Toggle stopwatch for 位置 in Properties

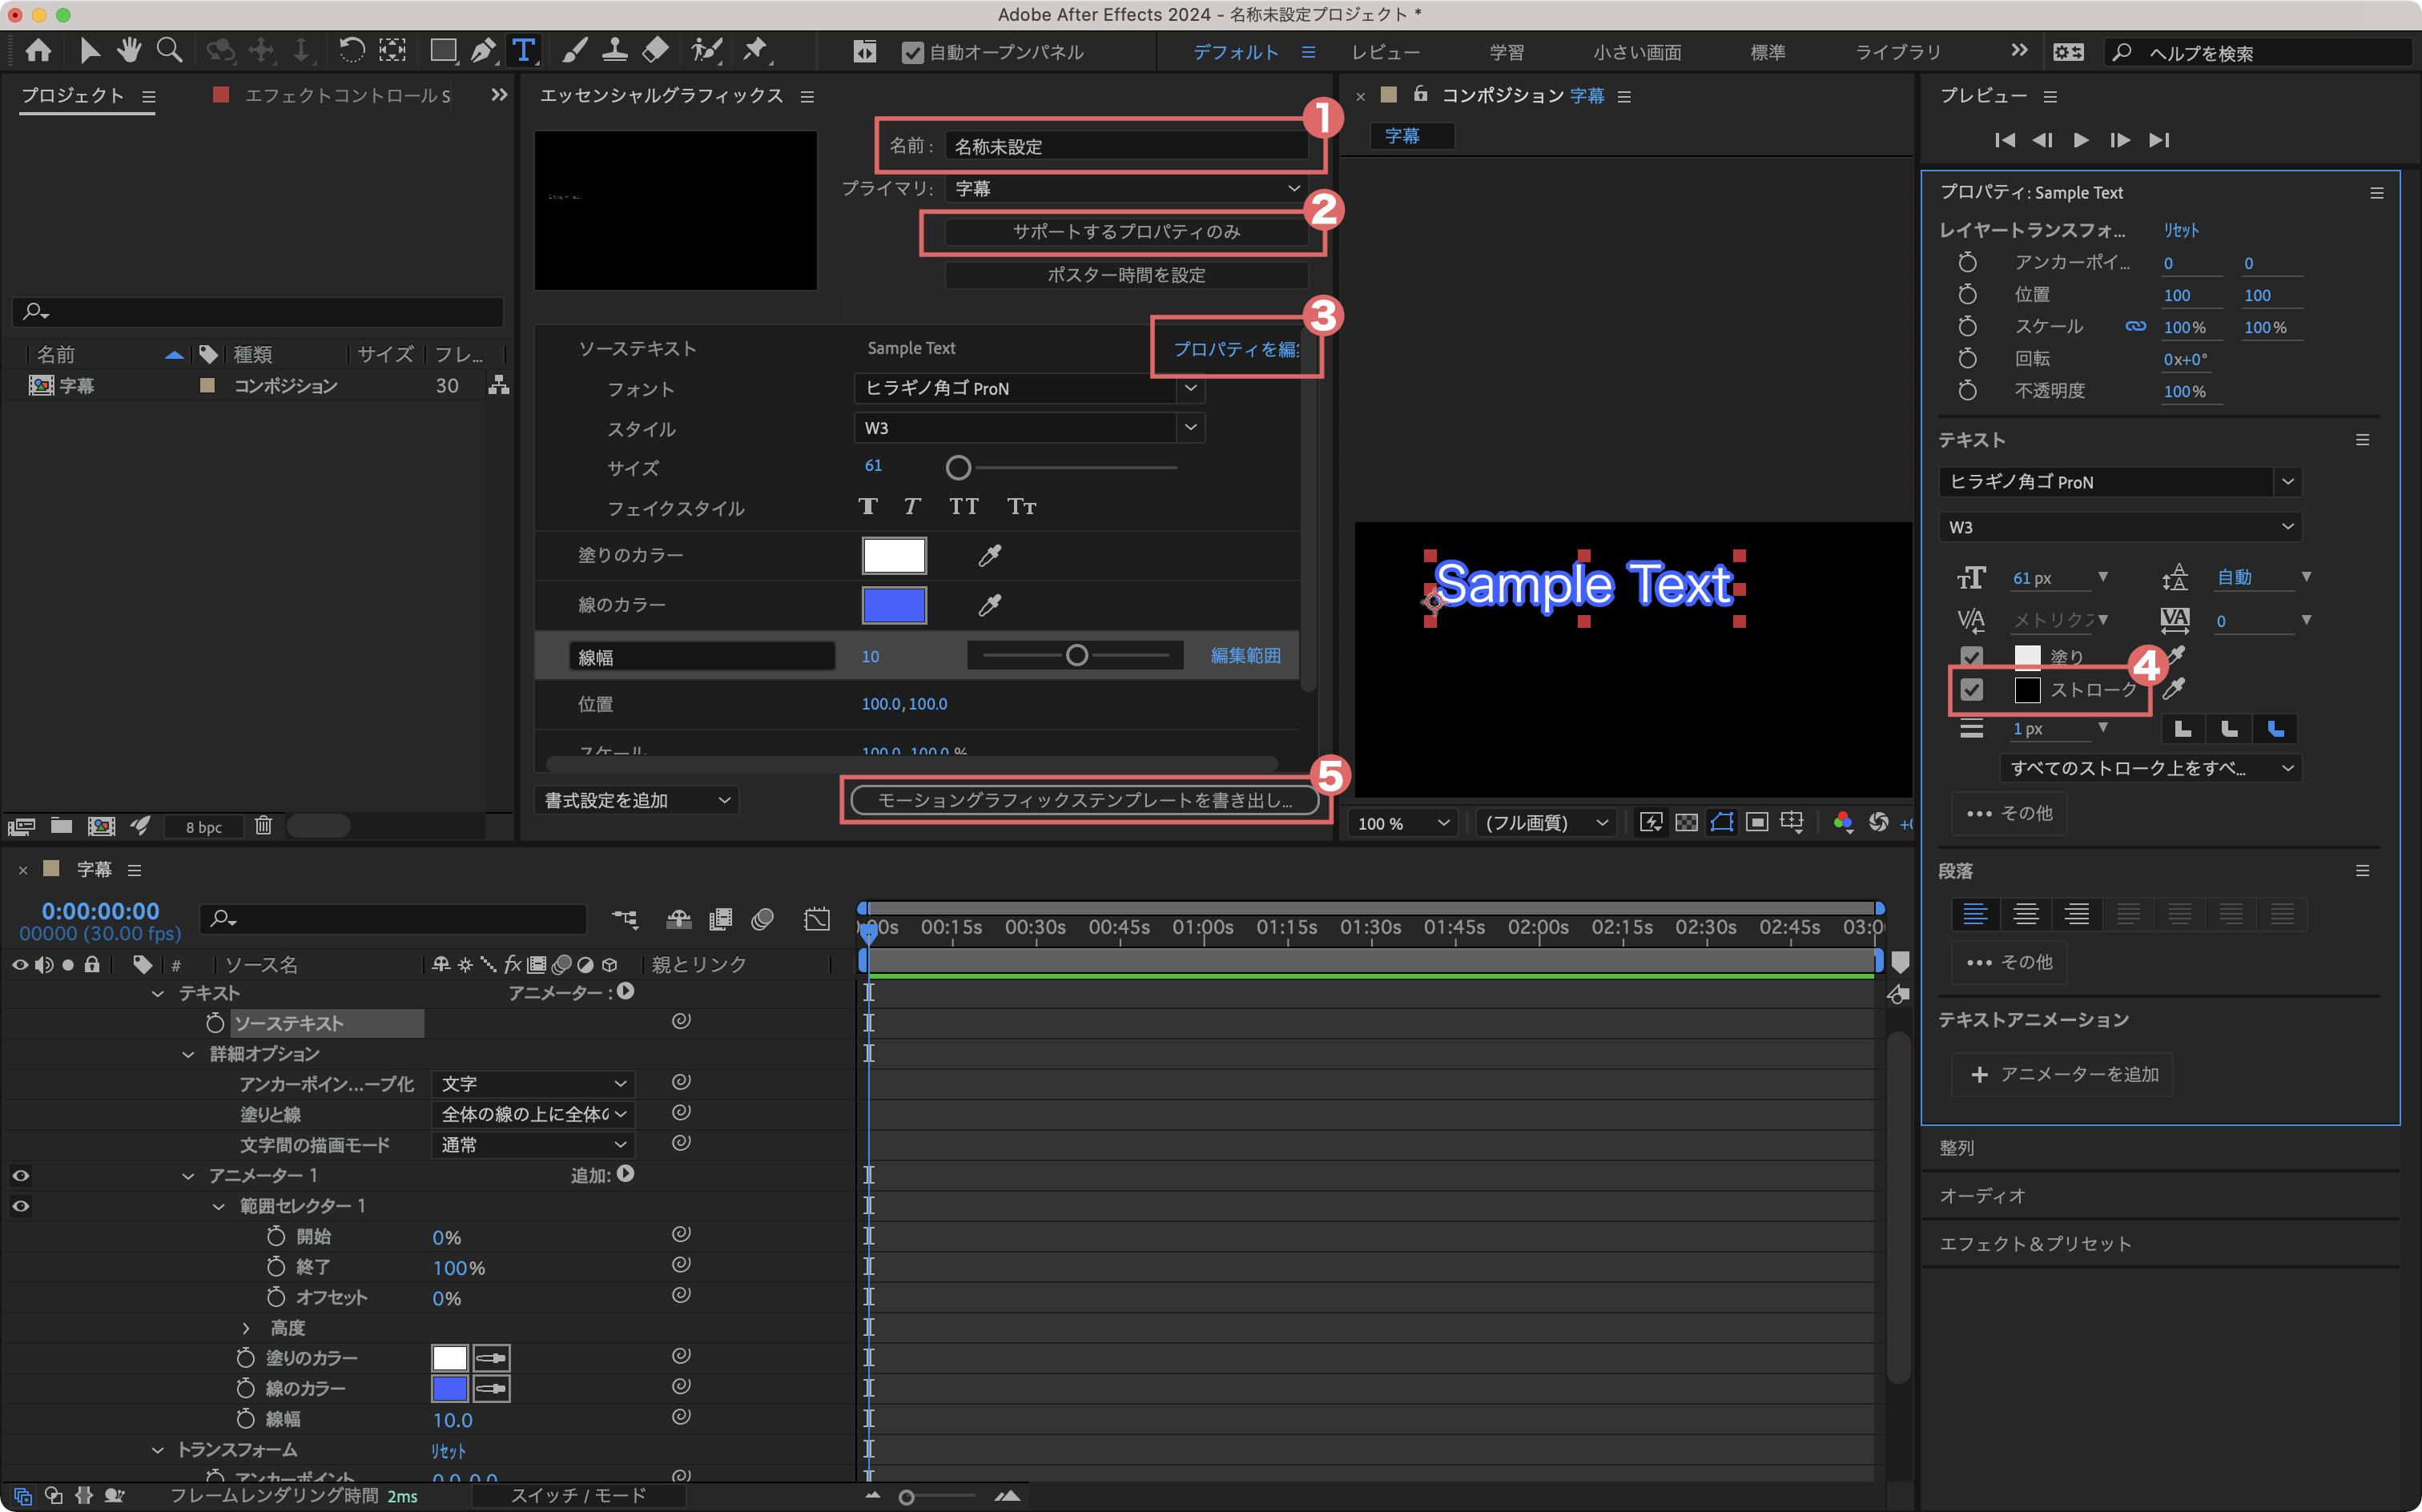pyautogui.click(x=1967, y=294)
